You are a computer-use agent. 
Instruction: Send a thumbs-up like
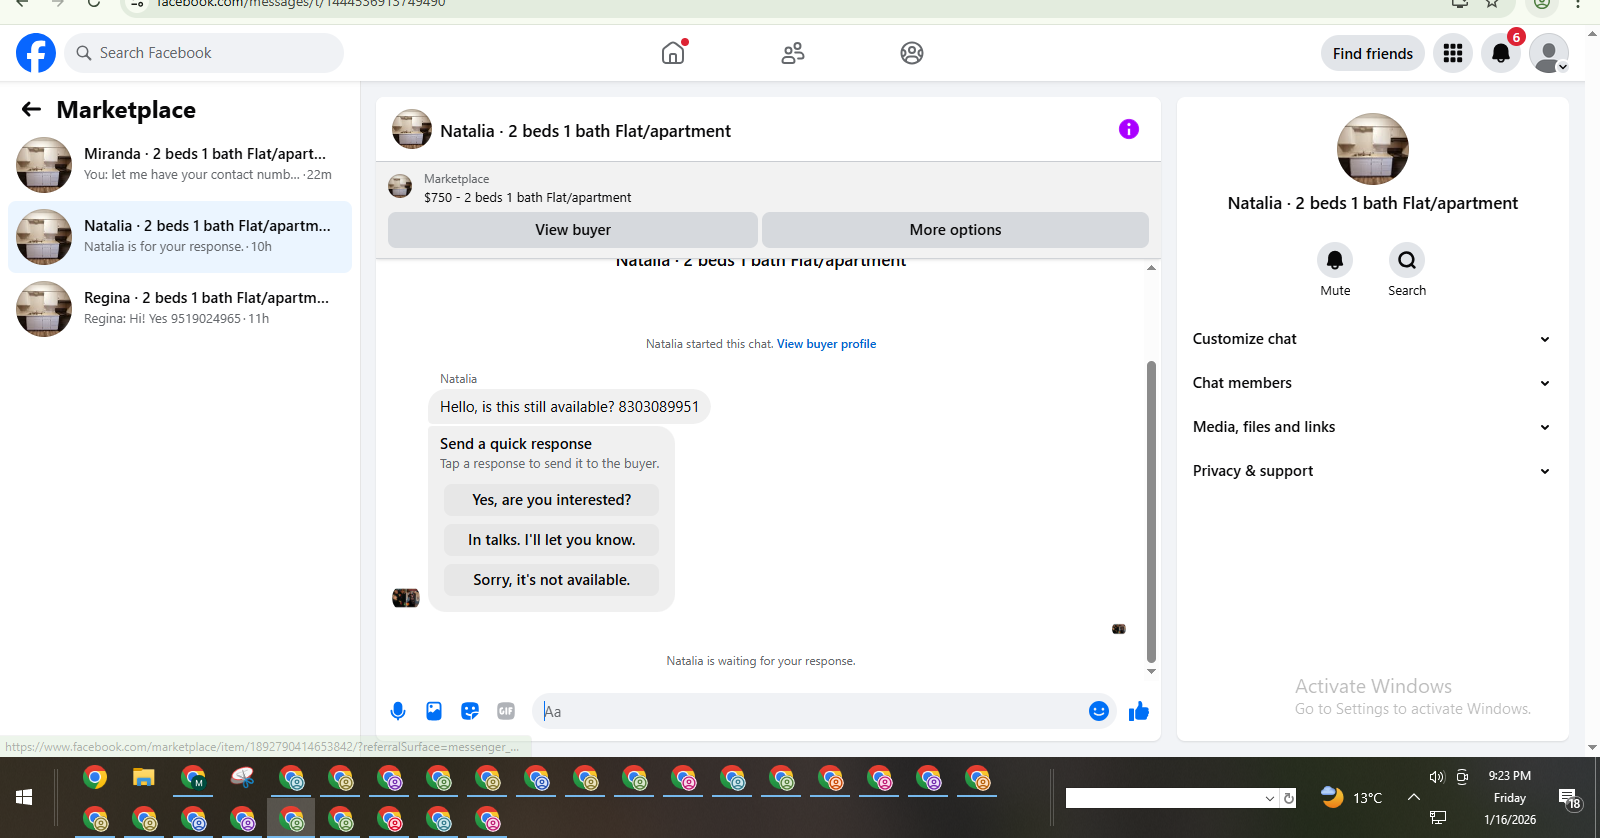[x=1139, y=711]
